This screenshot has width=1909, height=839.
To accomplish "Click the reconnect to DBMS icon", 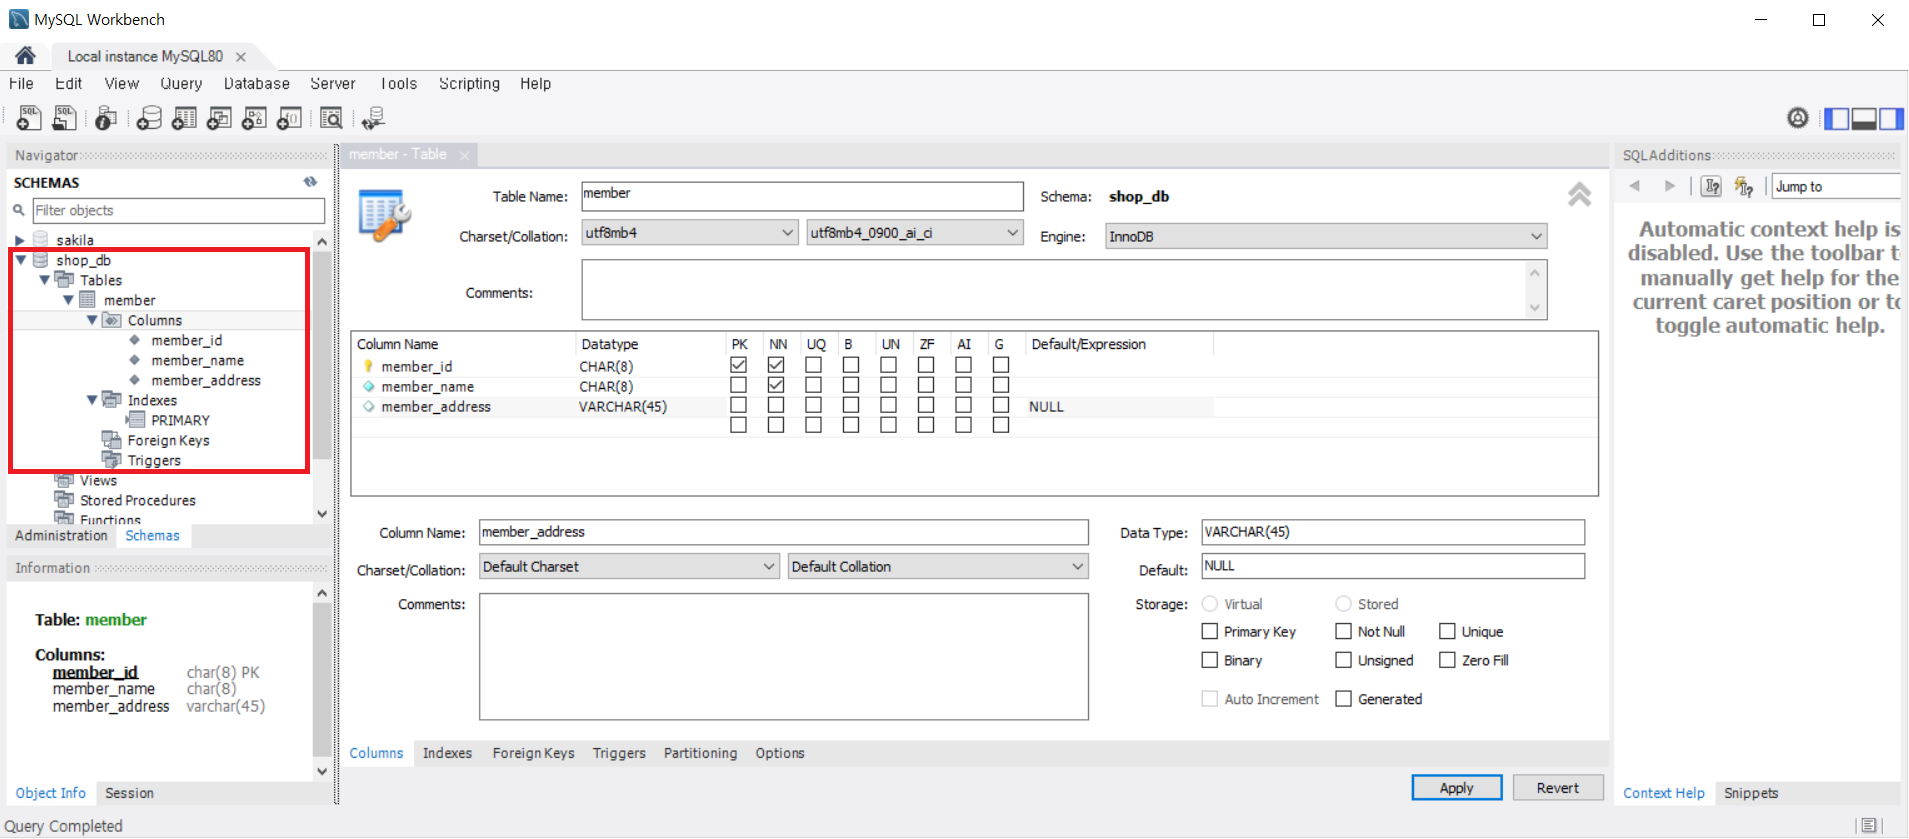I will 373,118.
